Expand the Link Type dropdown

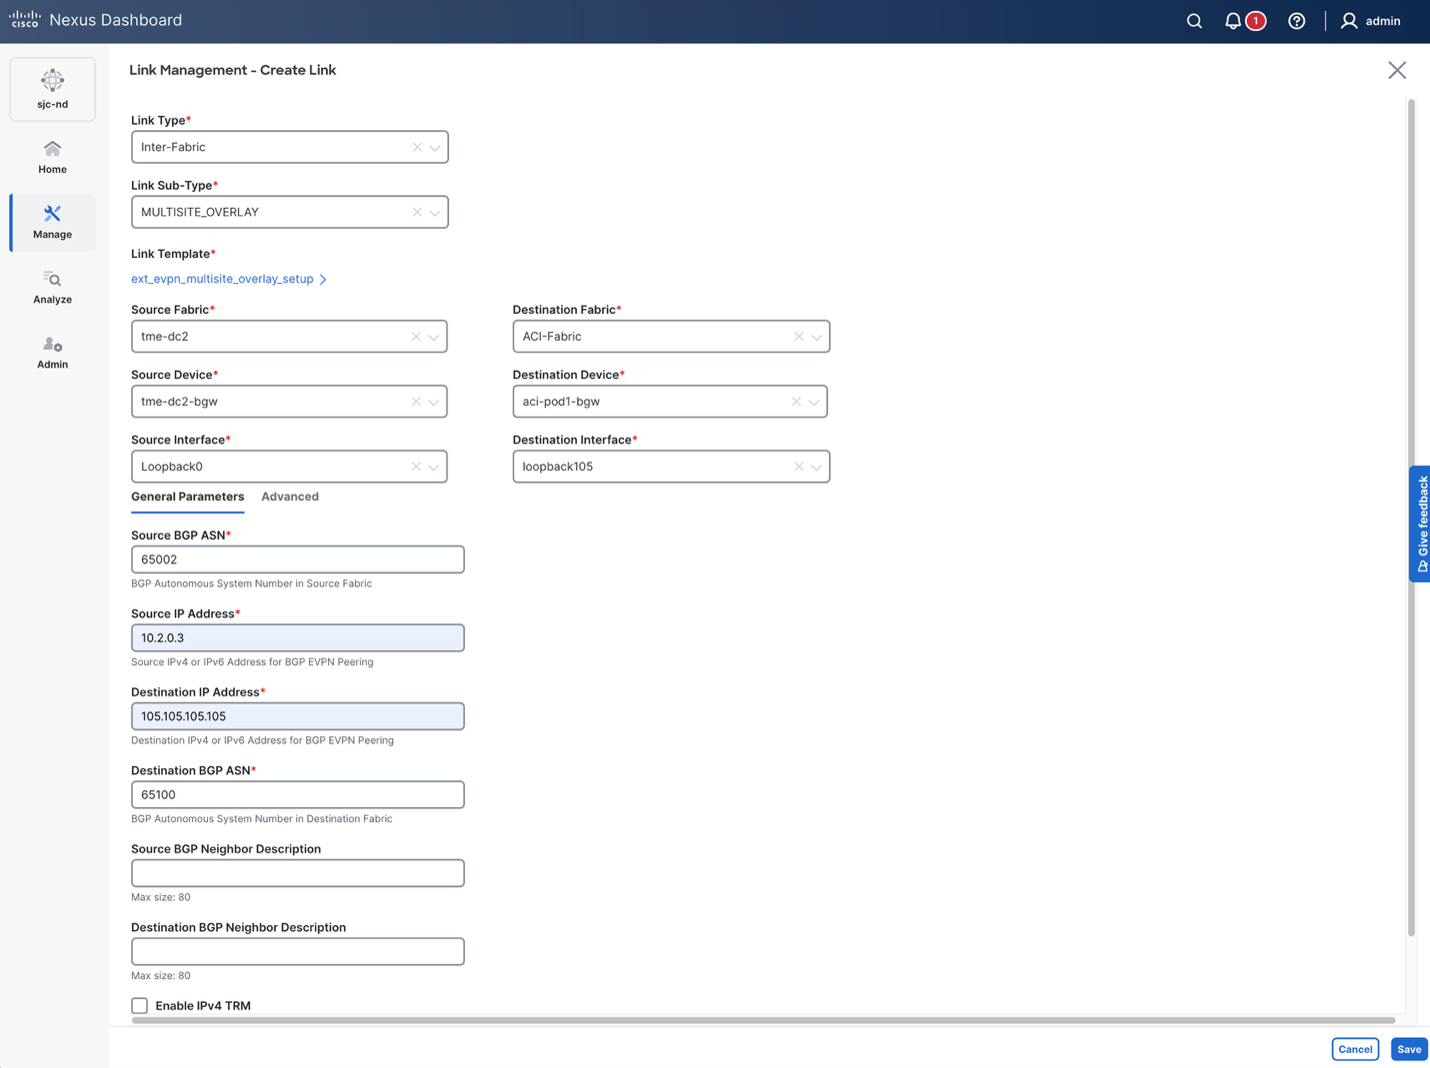[x=435, y=148]
